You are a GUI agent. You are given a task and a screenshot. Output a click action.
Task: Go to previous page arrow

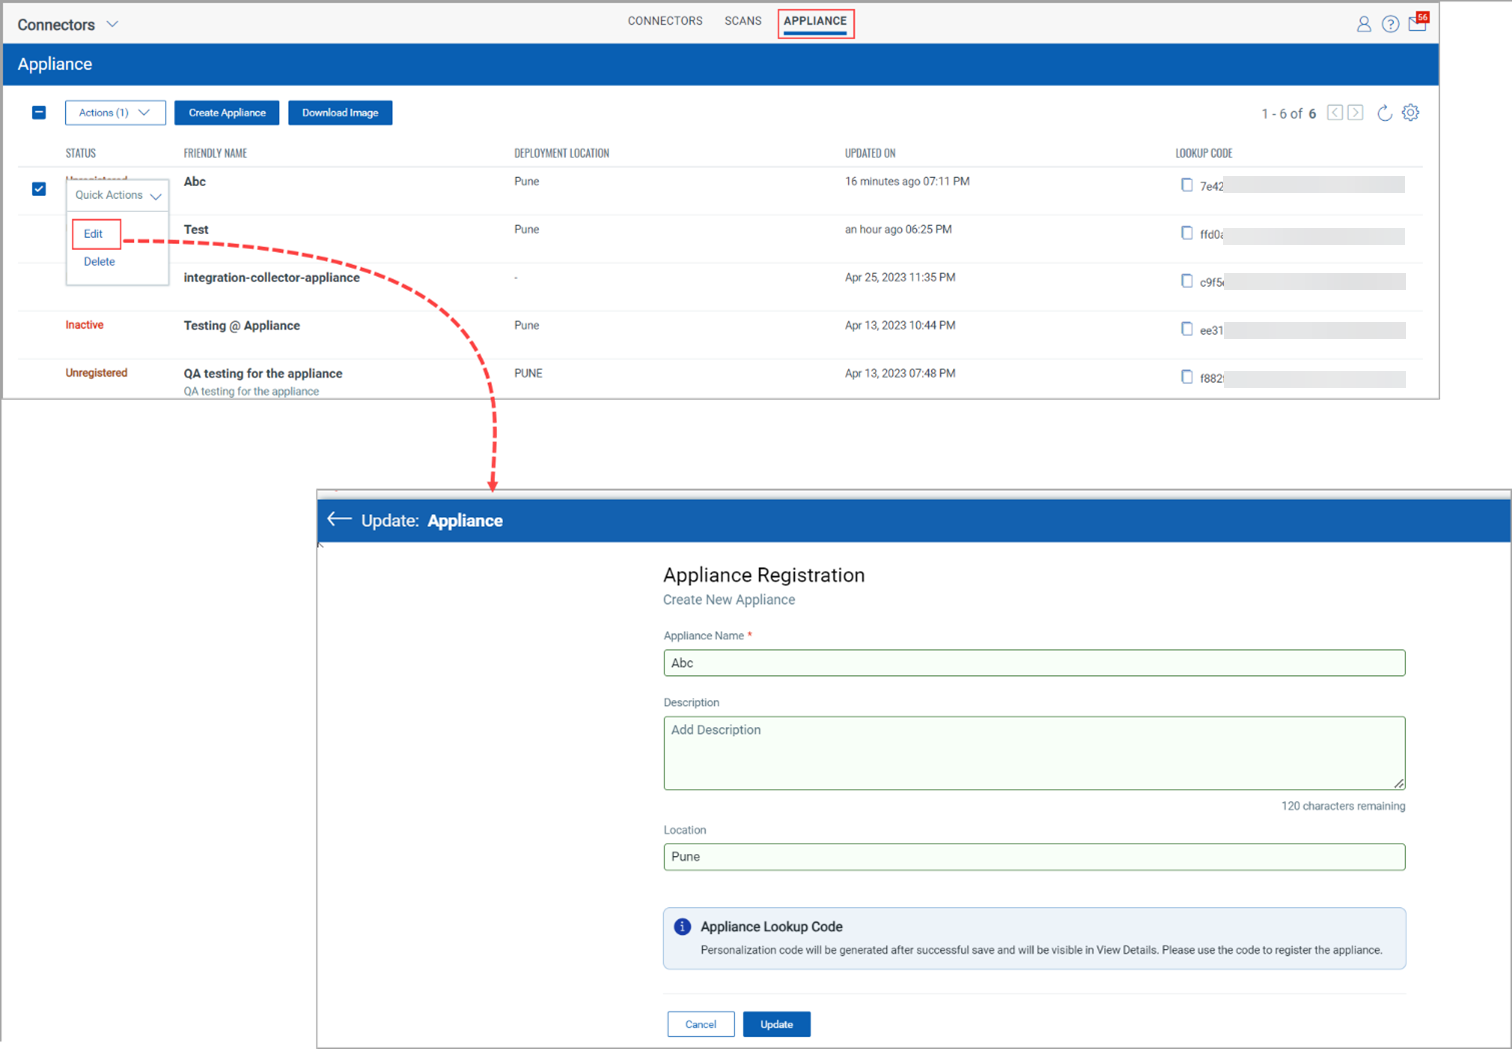[x=1335, y=113]
